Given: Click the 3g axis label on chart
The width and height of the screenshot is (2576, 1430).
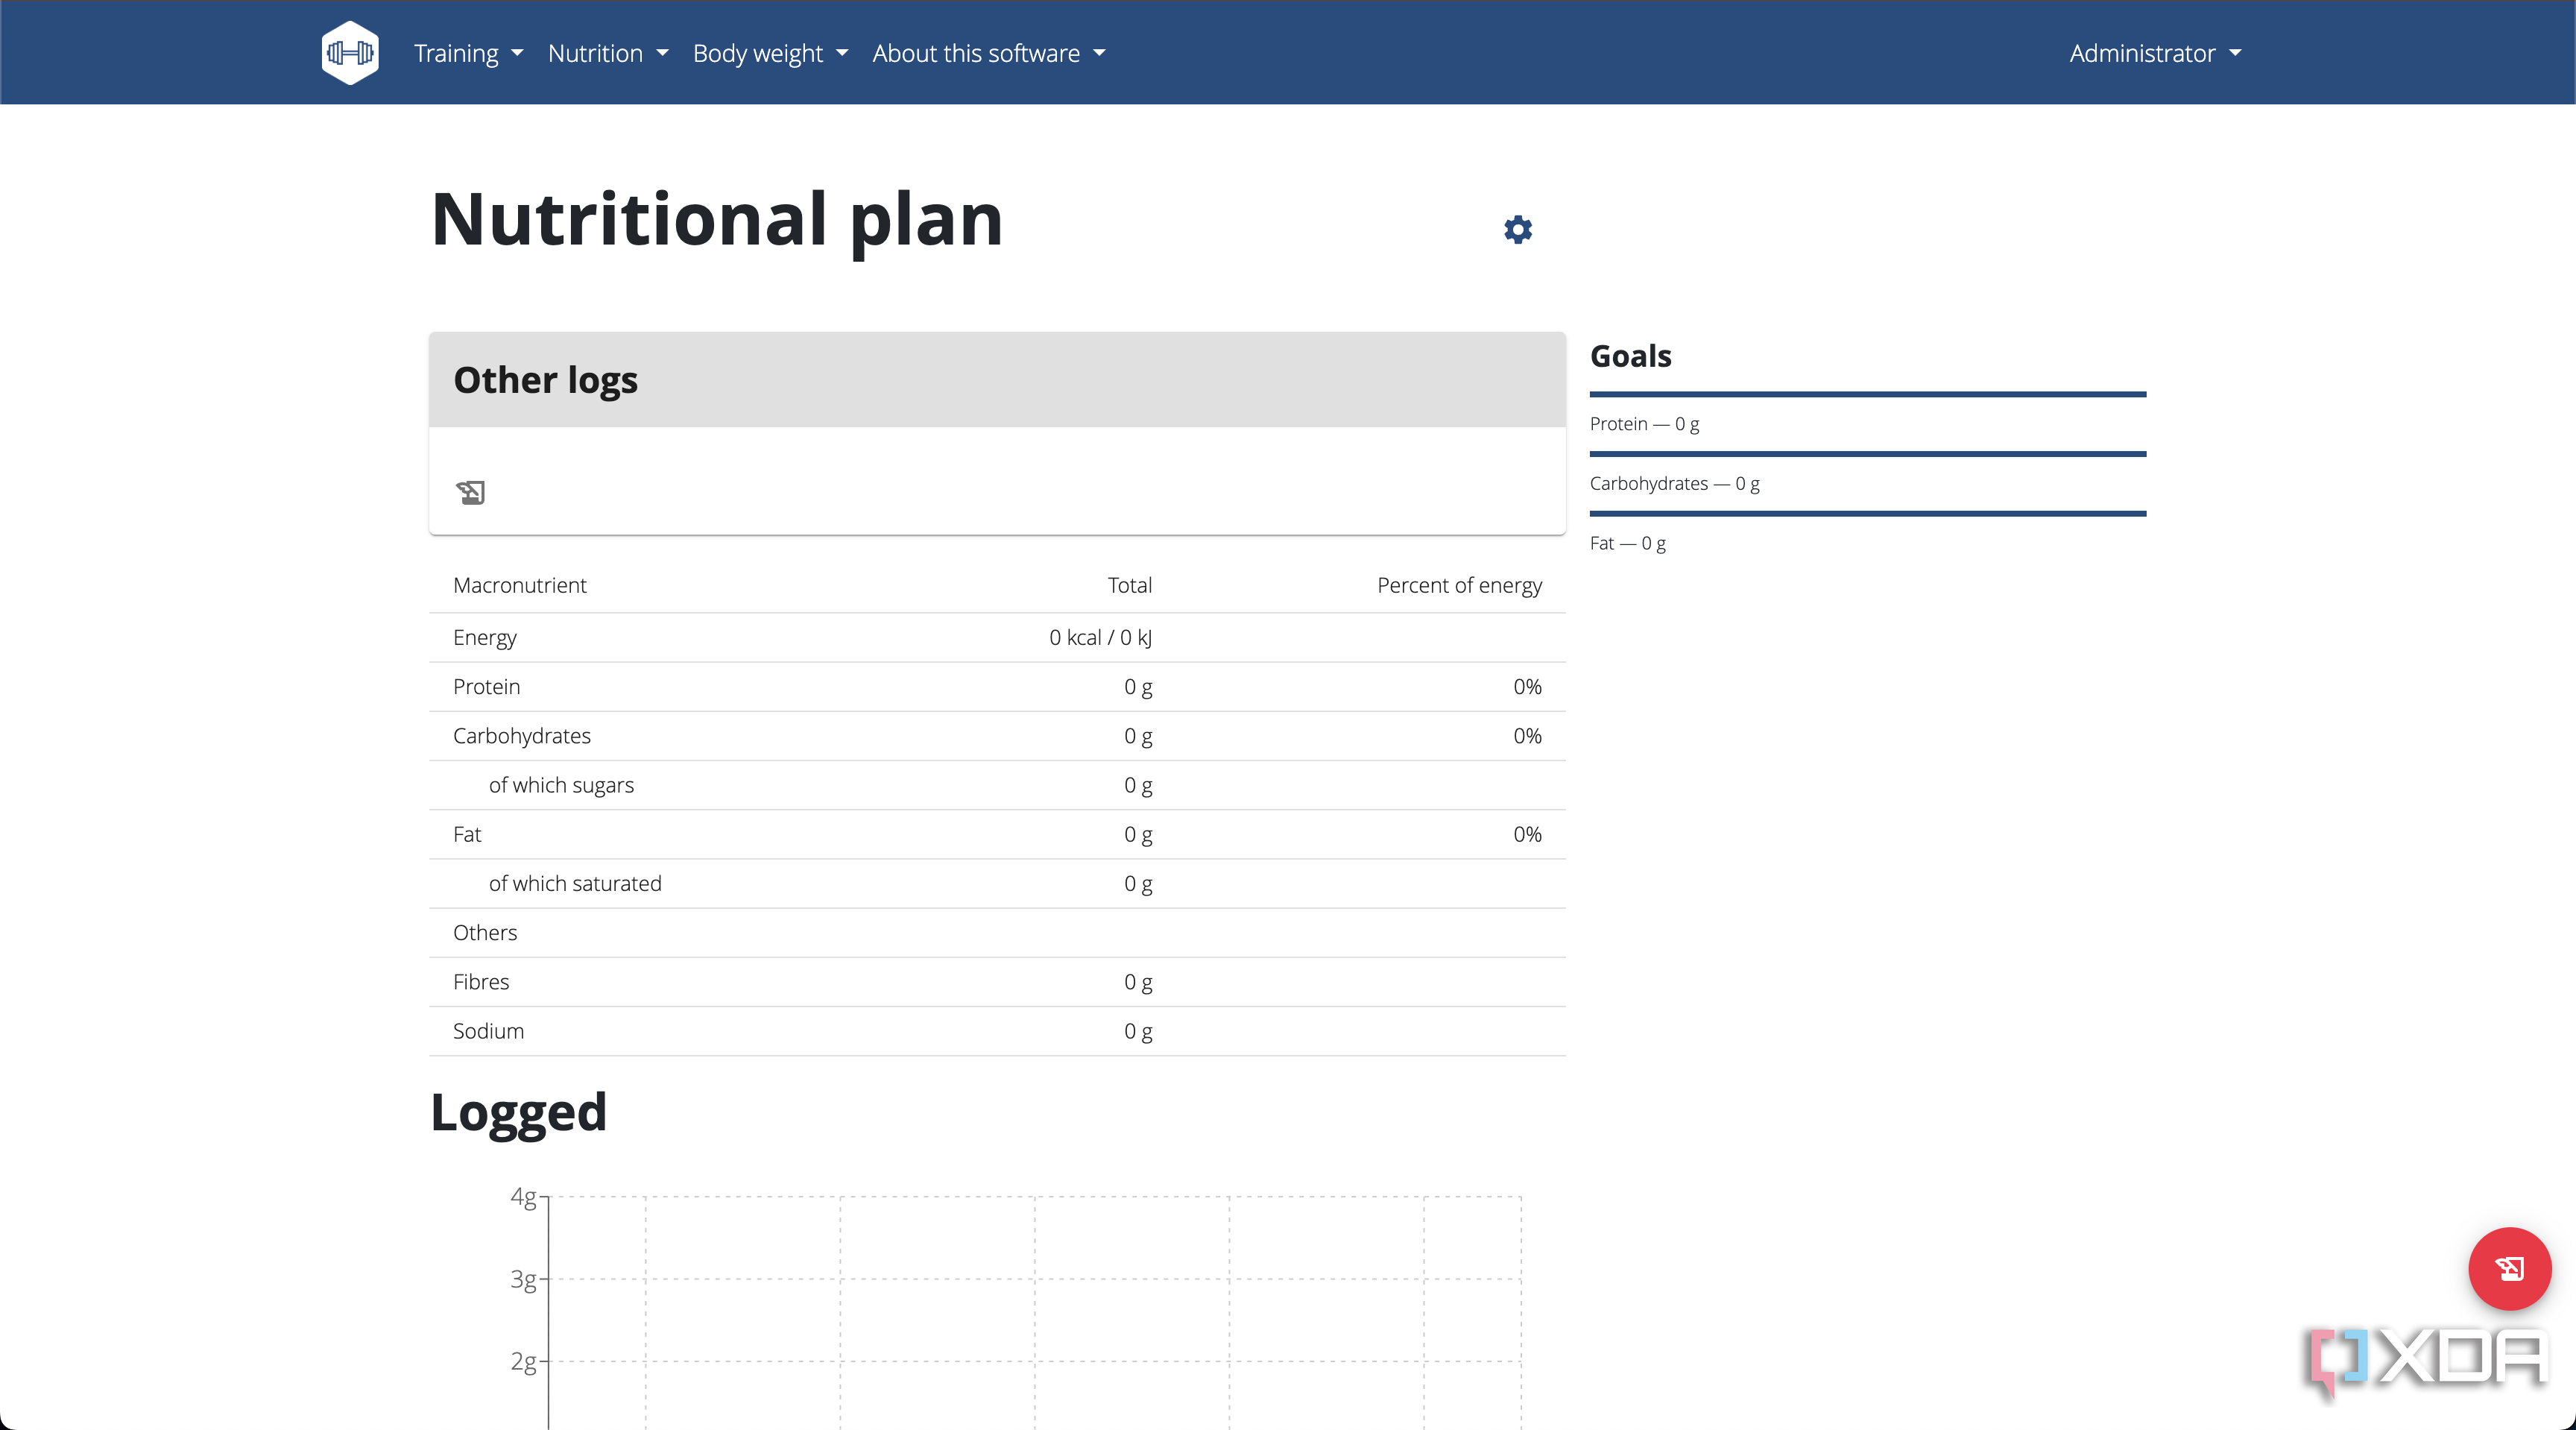Looking at the screenshot, I should (x=523, y=1279).
